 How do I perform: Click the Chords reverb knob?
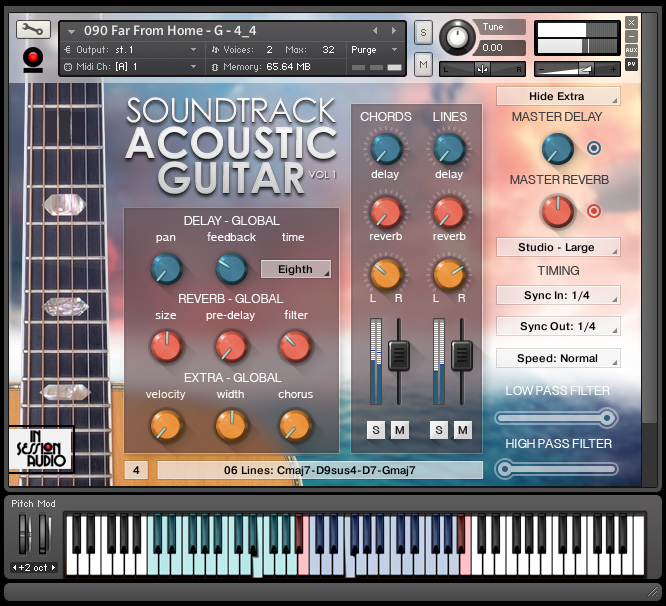(x=386, y=212)
